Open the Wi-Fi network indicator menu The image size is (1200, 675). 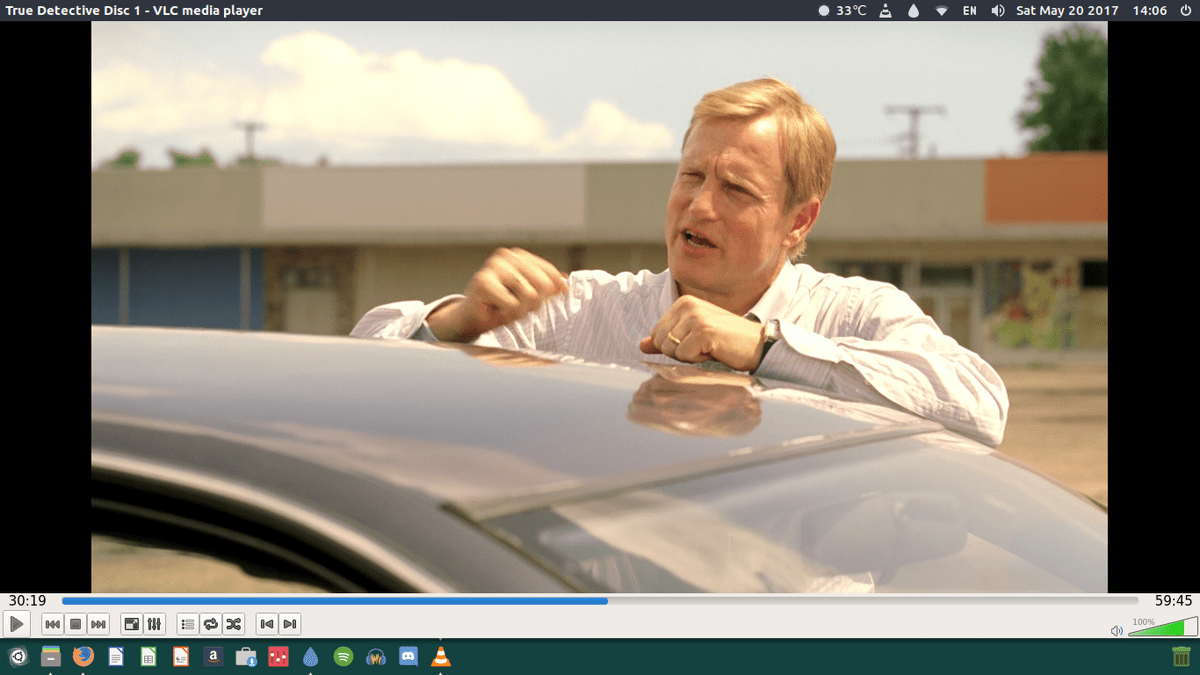coord(941,11)
